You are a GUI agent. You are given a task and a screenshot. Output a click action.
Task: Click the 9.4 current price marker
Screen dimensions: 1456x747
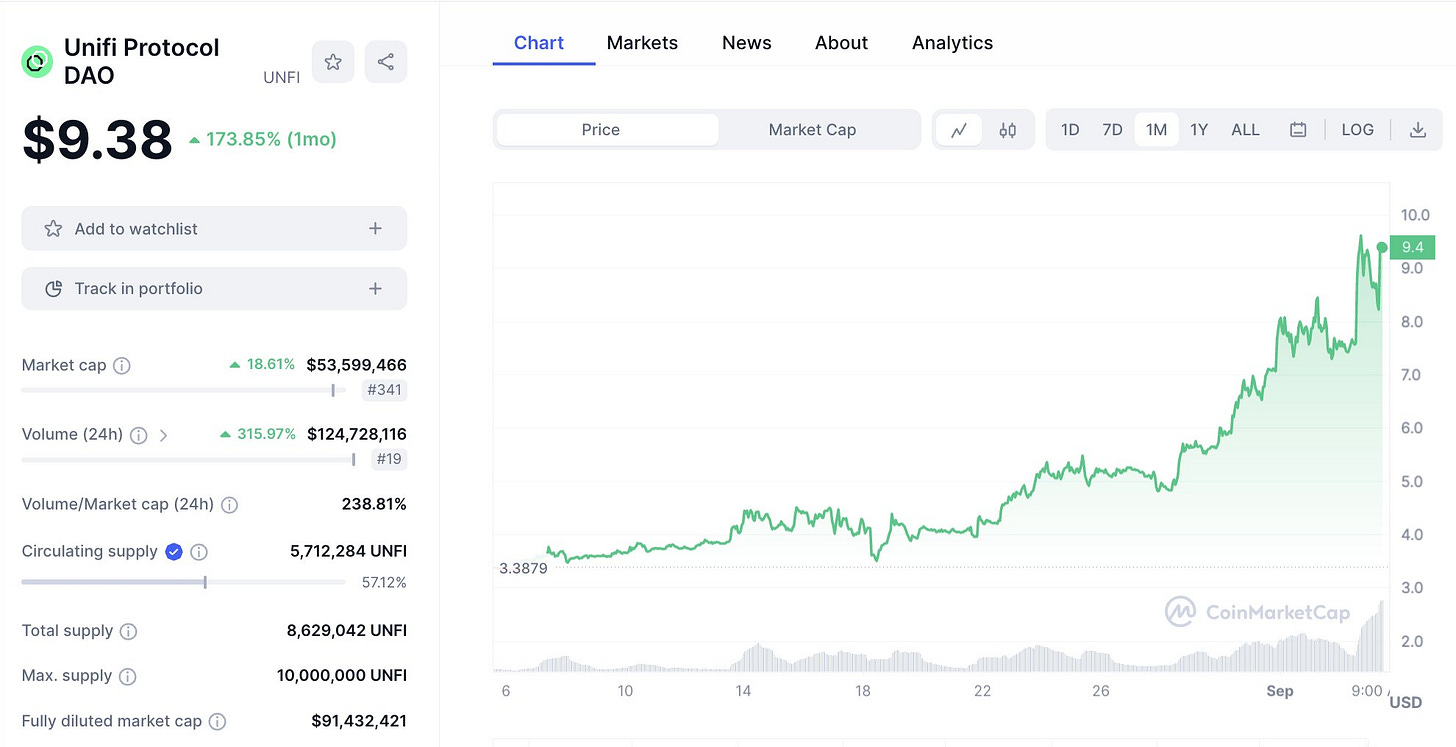(x=1413, y=247)
